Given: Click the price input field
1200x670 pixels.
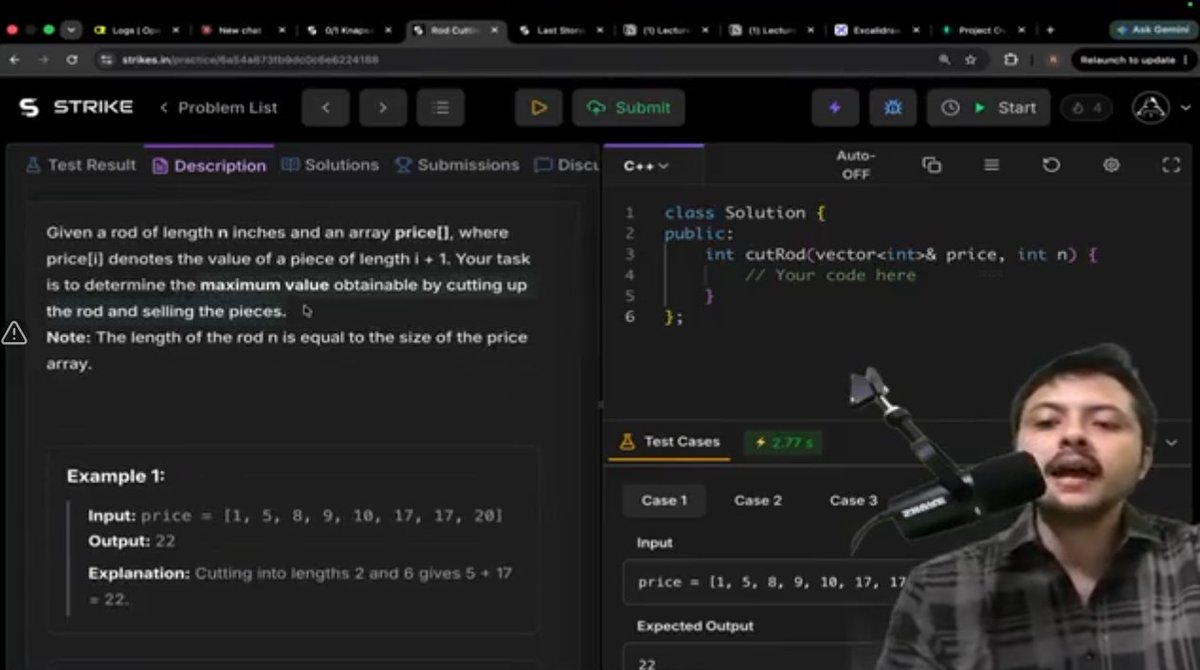Looking at the screenshot, I should pyautogui.click(x=765, y=582).
